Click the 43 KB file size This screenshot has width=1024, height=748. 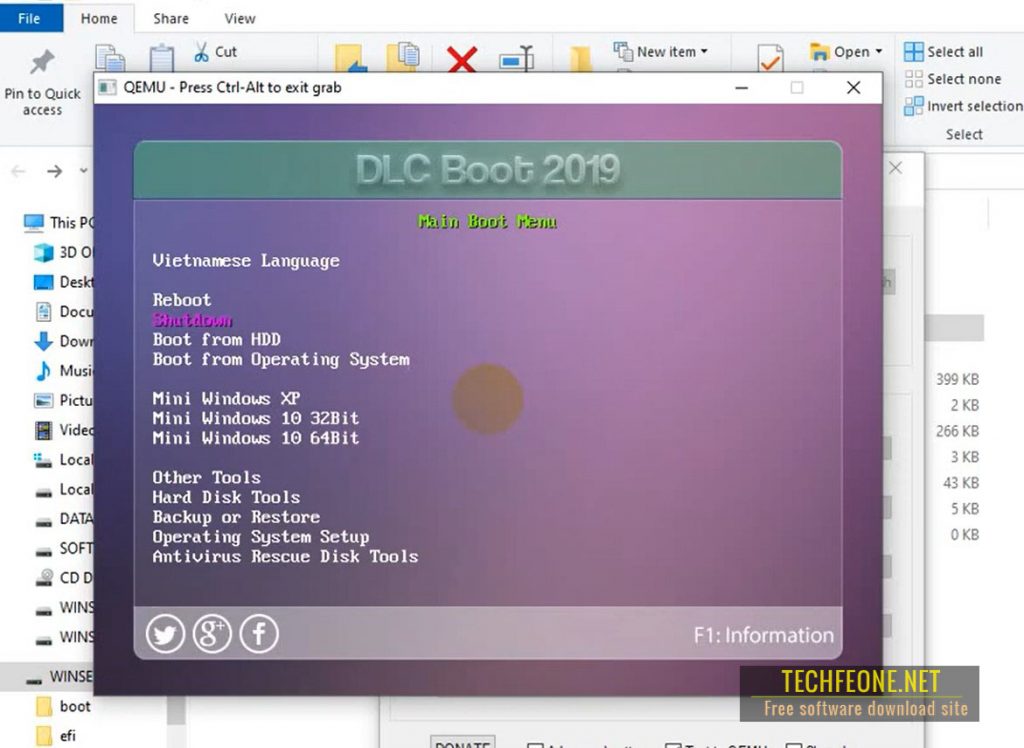point(961,483)
